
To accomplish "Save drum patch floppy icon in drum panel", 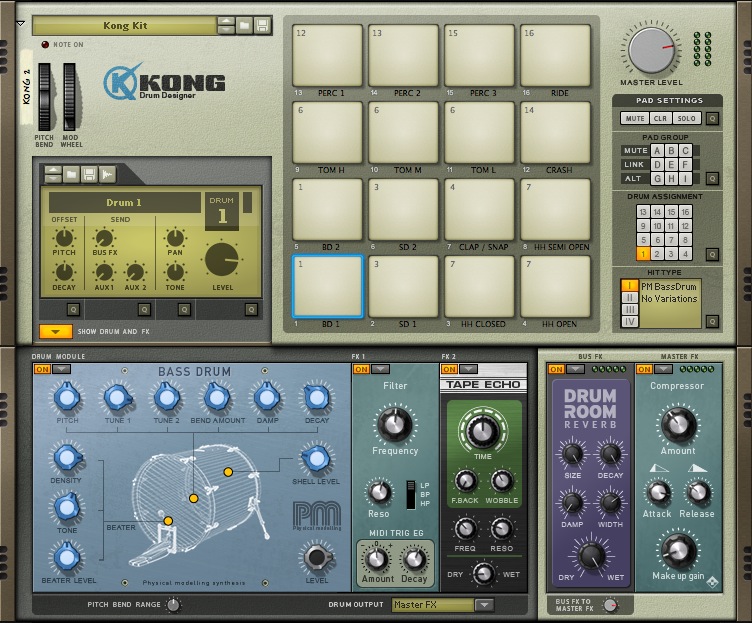I will [x=89, y=175].
